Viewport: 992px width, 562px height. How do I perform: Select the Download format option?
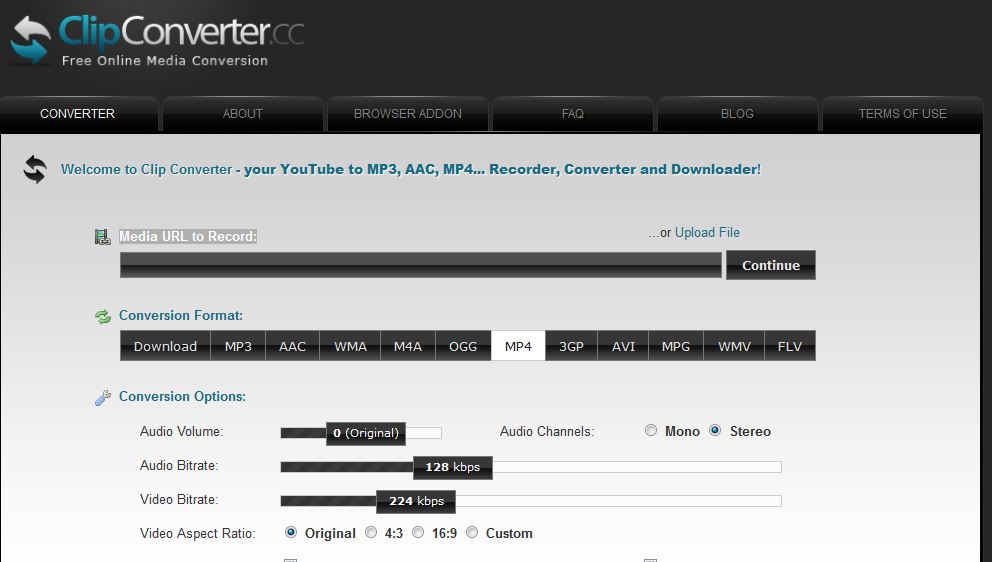[x=165, y=346]
